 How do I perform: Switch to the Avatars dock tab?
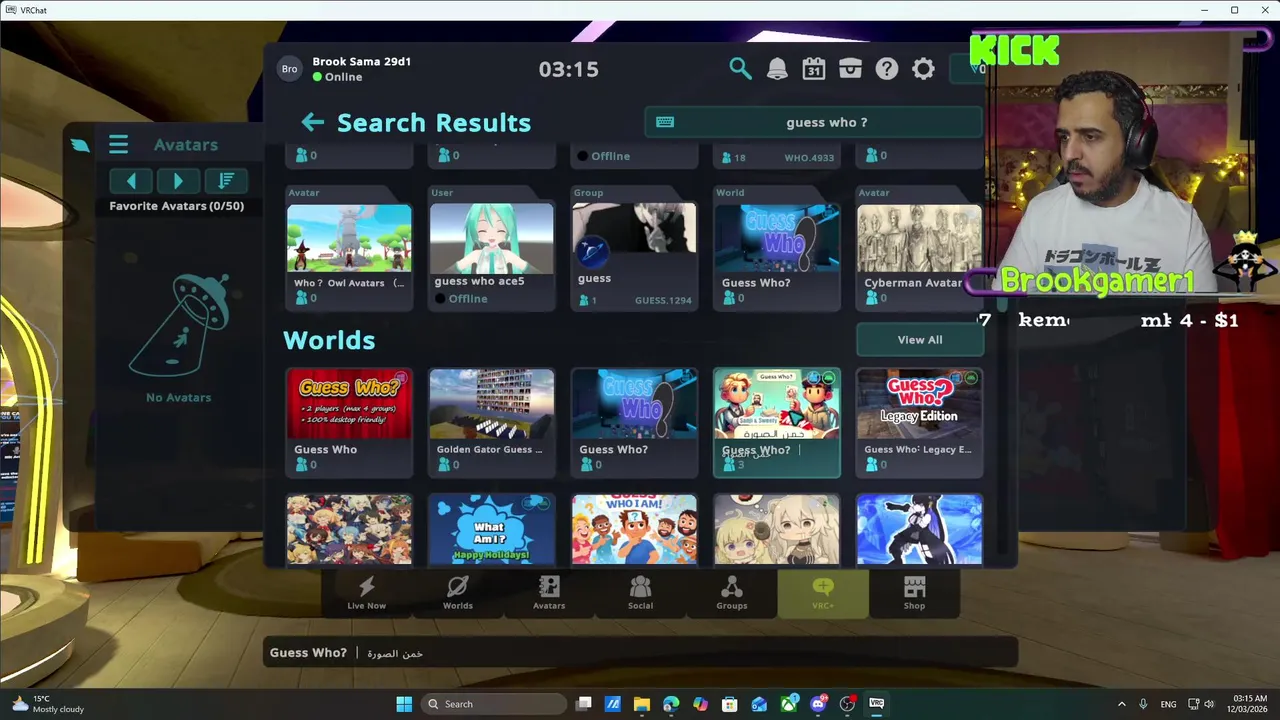pyautogui.click(x=549, y=593)
